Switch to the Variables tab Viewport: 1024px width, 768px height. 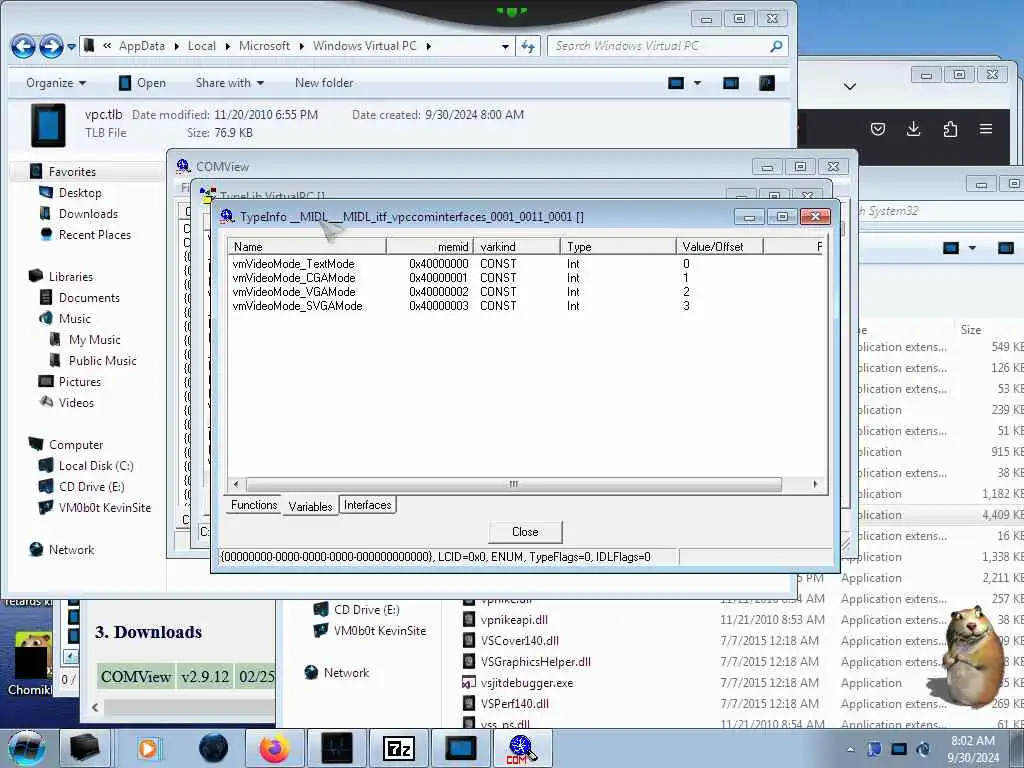tap(310, 506)
